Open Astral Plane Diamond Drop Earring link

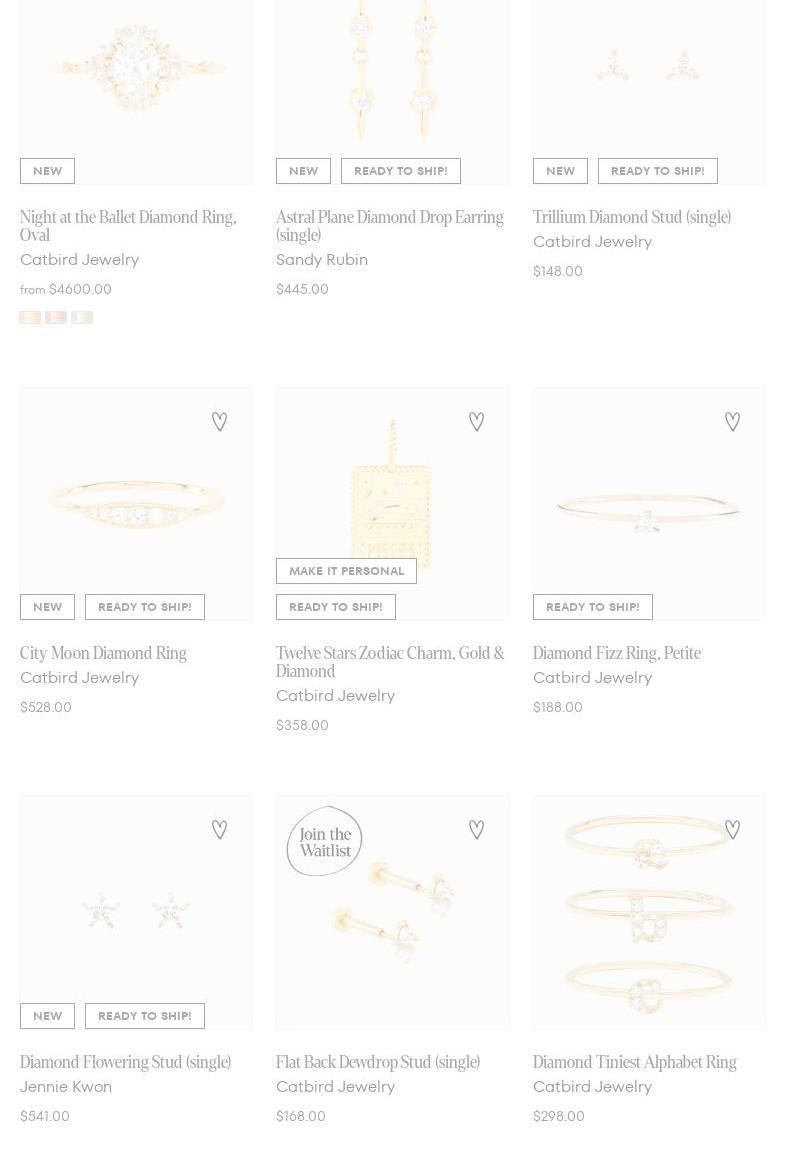(x=389, y=226)
